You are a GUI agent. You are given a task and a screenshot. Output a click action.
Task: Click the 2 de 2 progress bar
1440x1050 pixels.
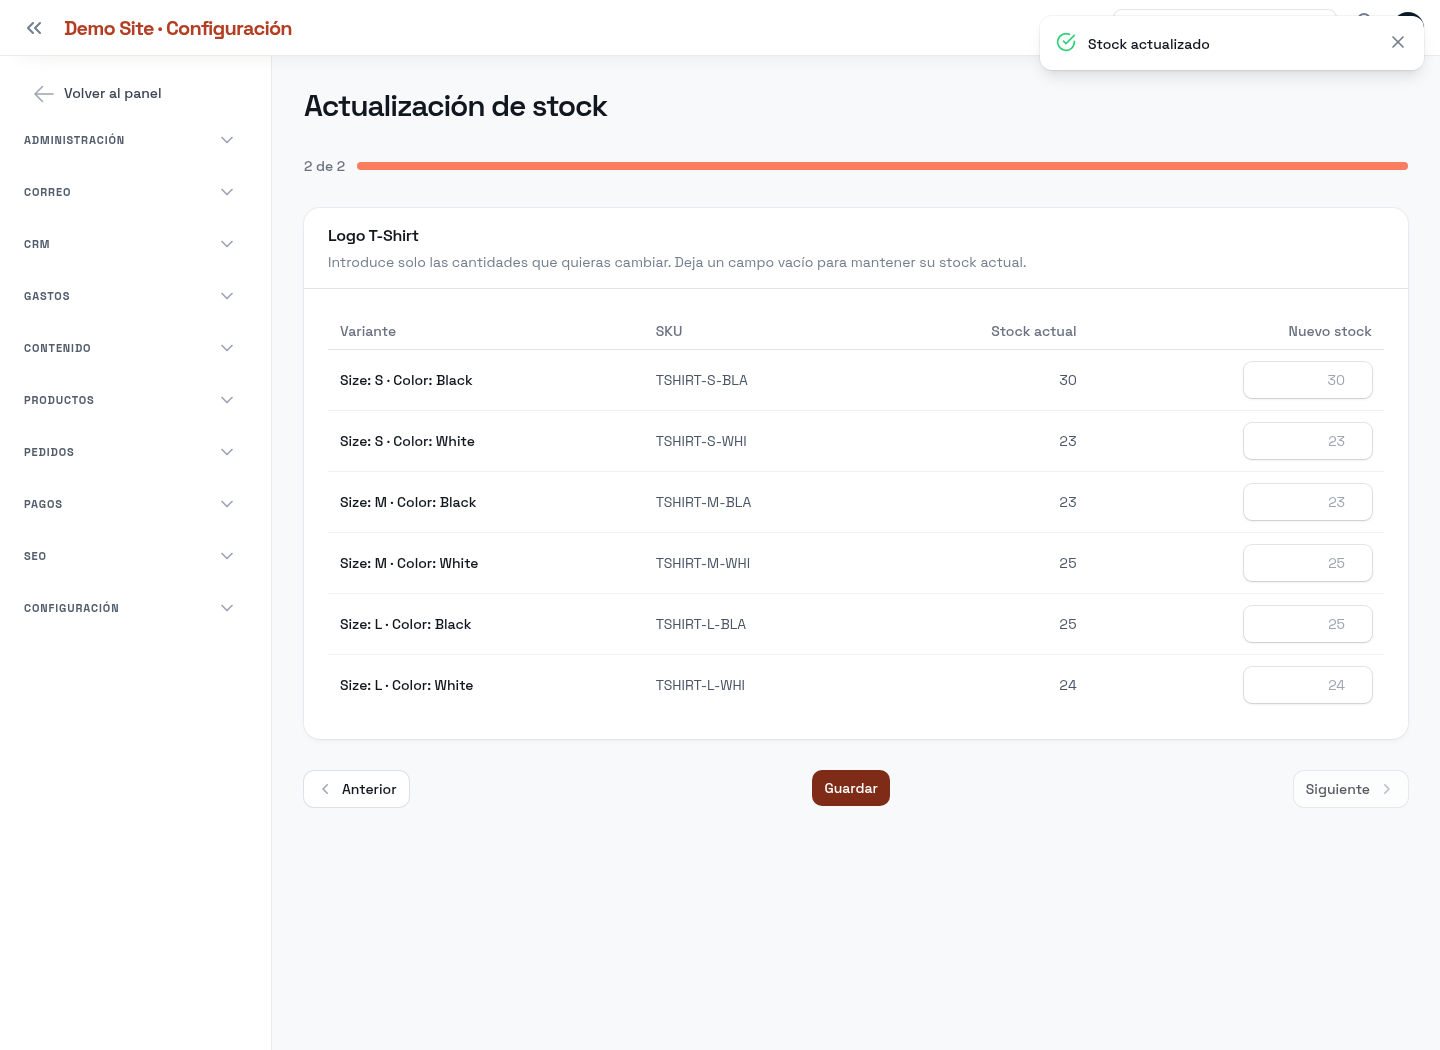(882, 166)
